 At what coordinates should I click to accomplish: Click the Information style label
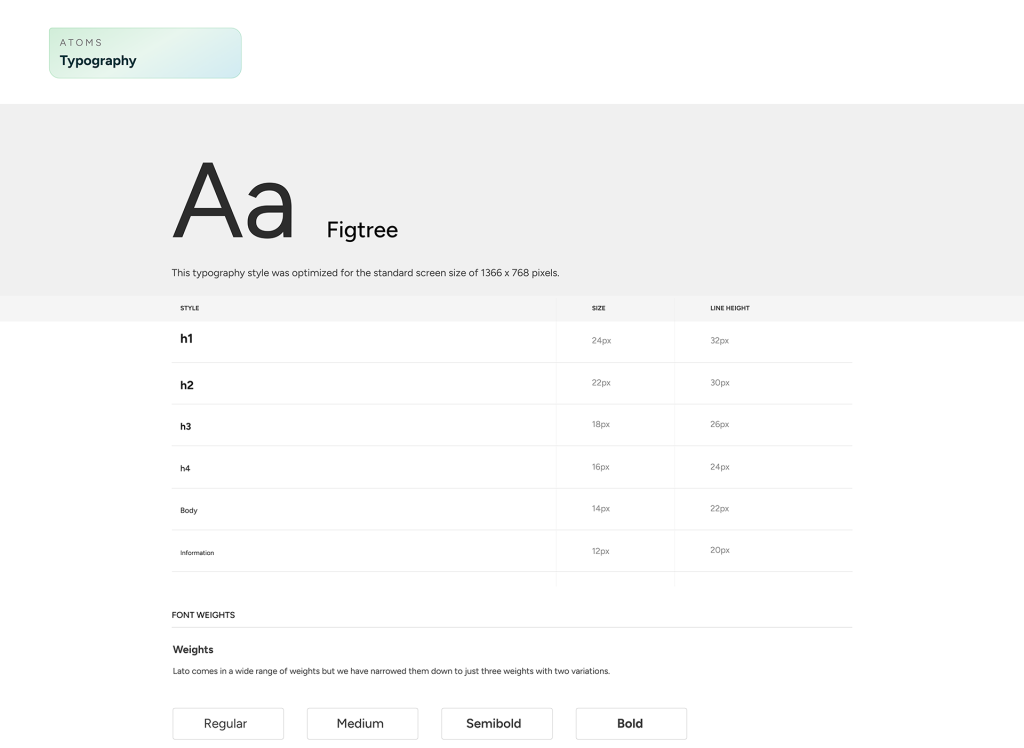tap(197, 552)
